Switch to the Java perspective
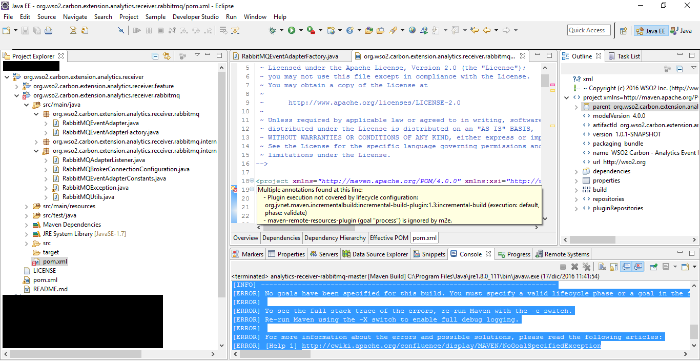Screen dimensions: 700x361 pyautogui.click(x=682, y=31)
